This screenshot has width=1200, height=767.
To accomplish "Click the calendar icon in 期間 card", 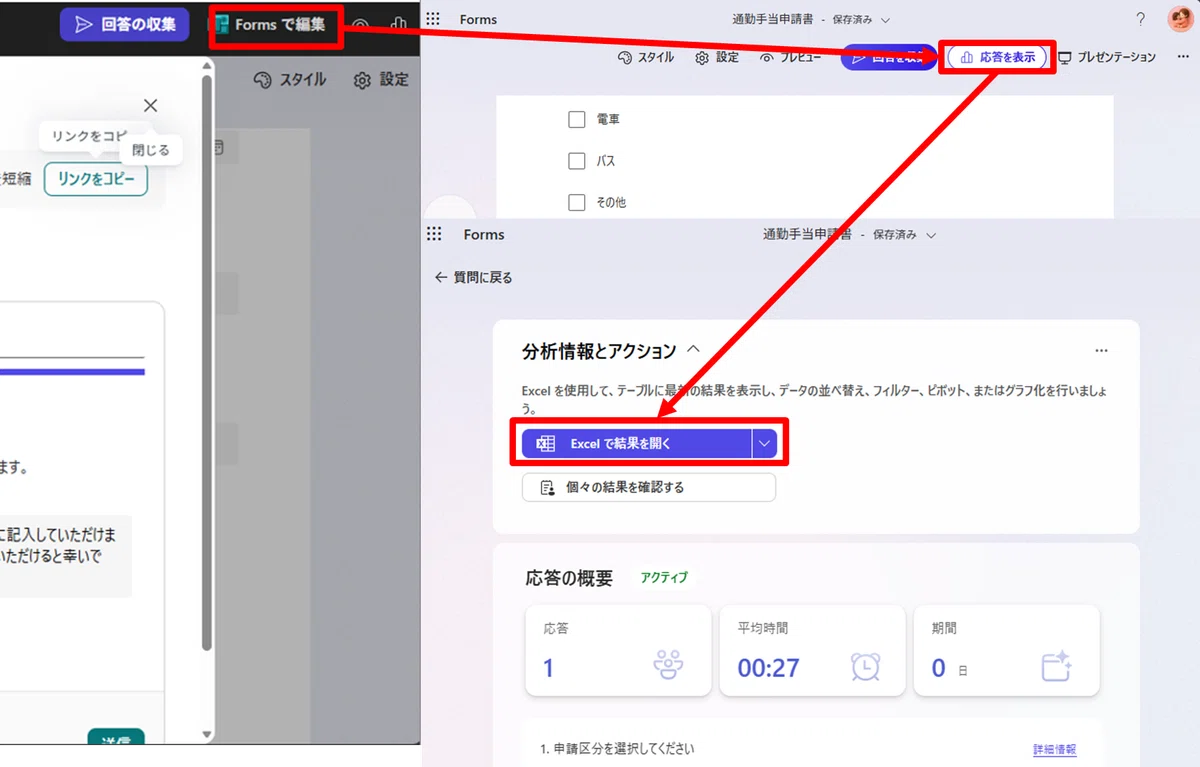I will pyautogui.click(x=1057, y=665).
